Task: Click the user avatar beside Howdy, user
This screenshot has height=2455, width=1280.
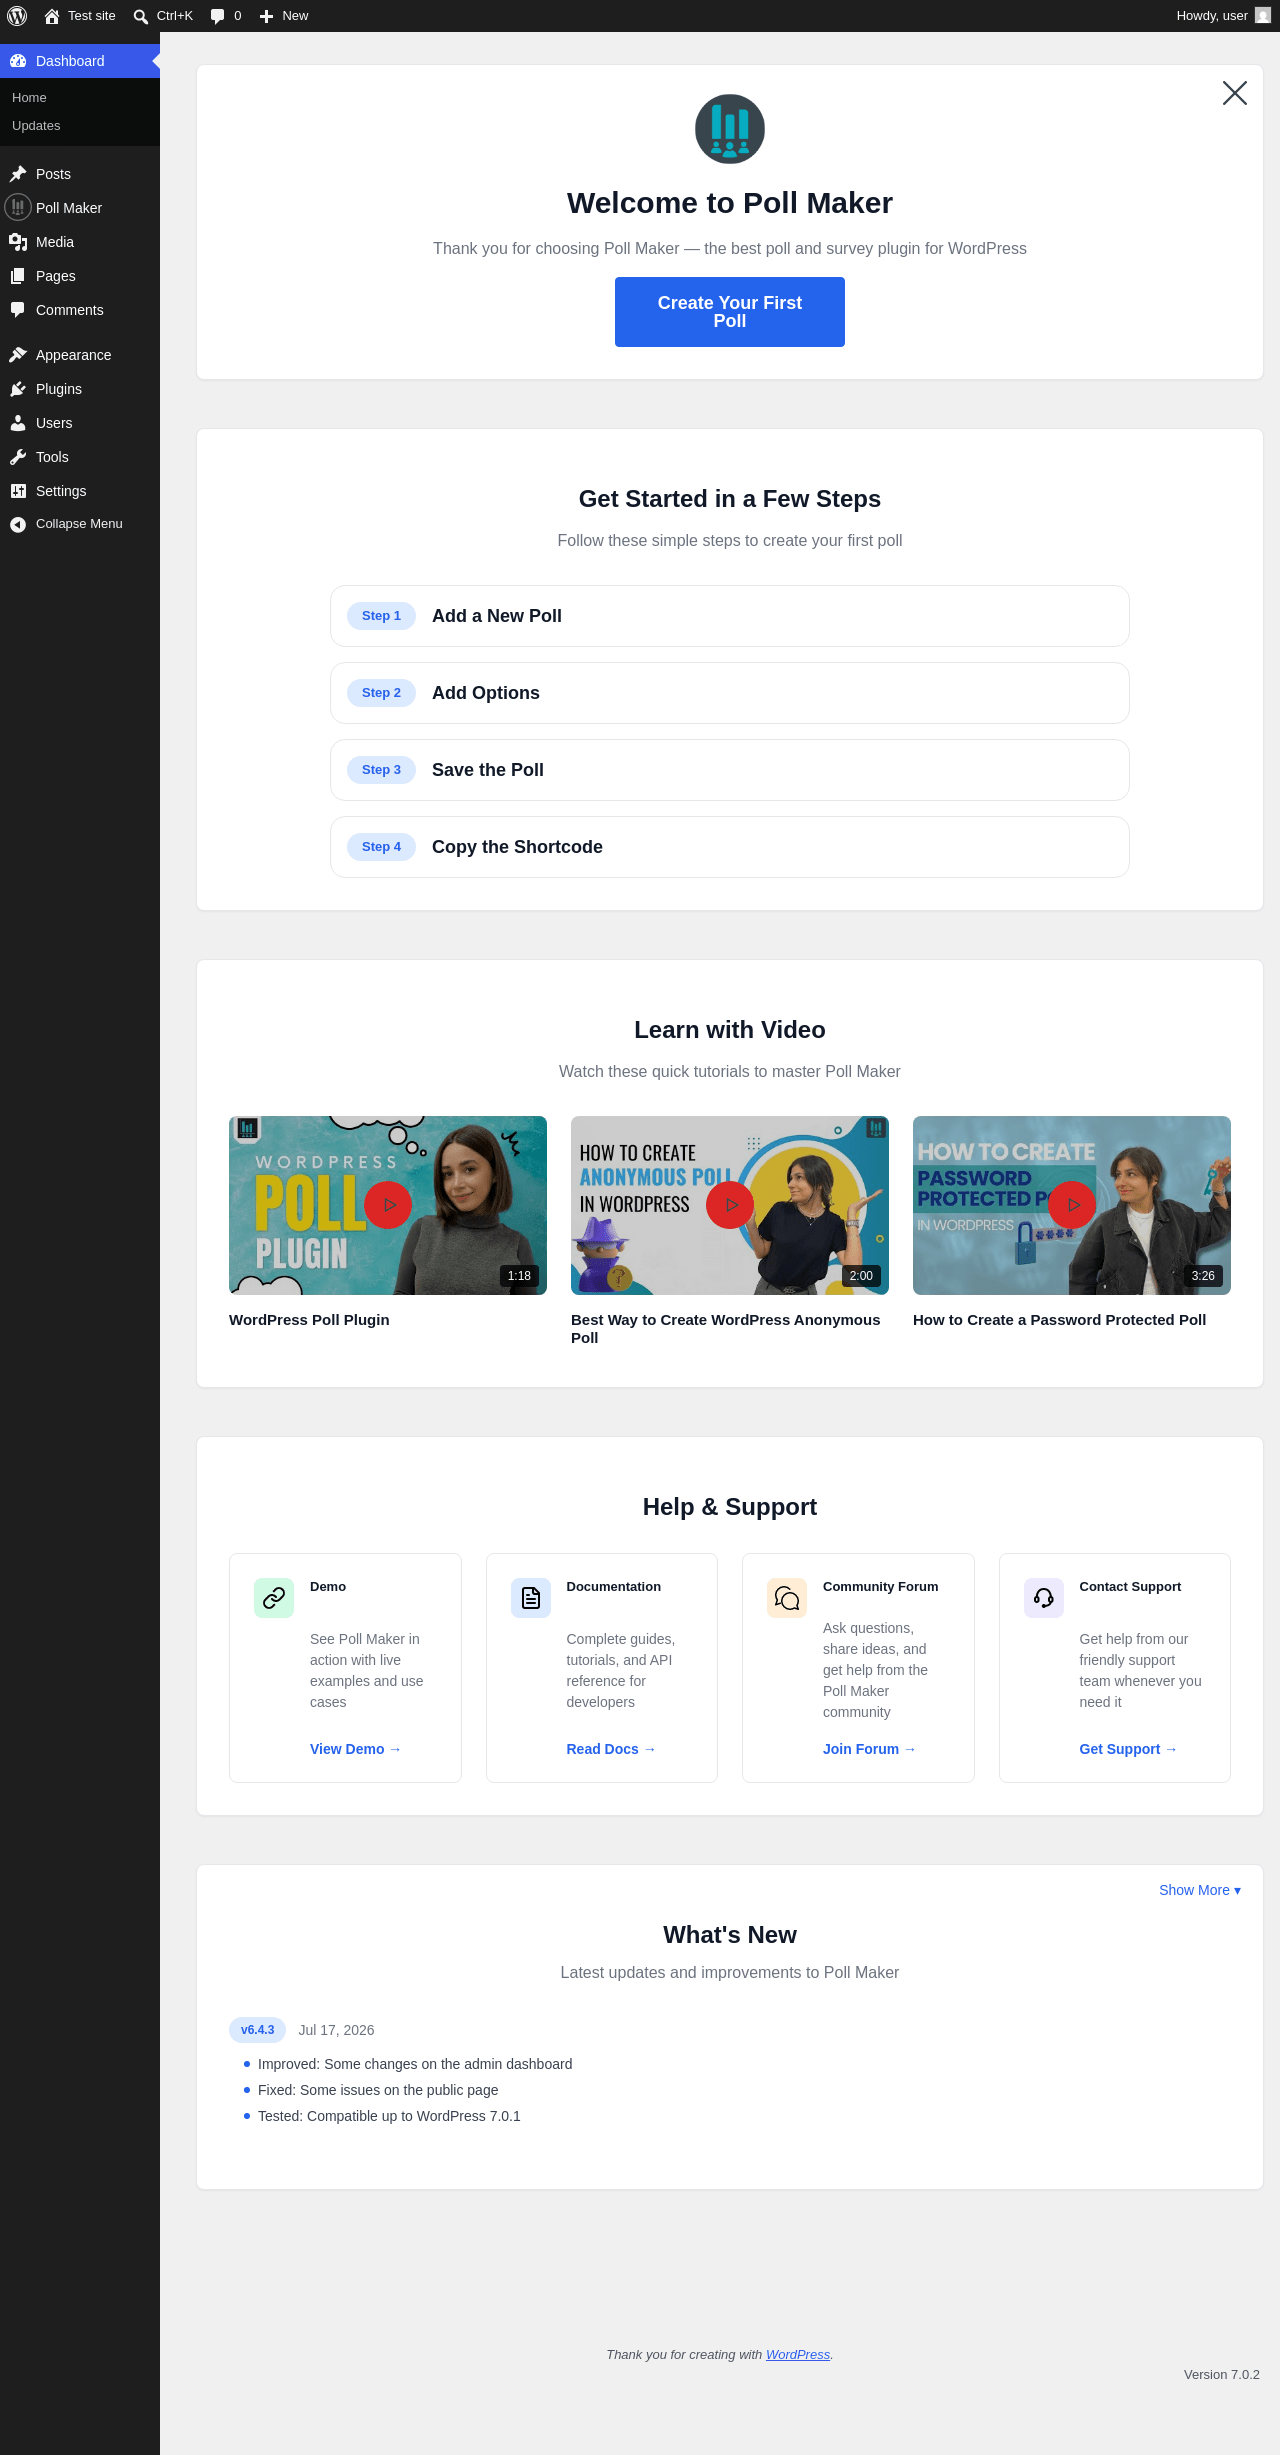Action: coord(1263,16)
